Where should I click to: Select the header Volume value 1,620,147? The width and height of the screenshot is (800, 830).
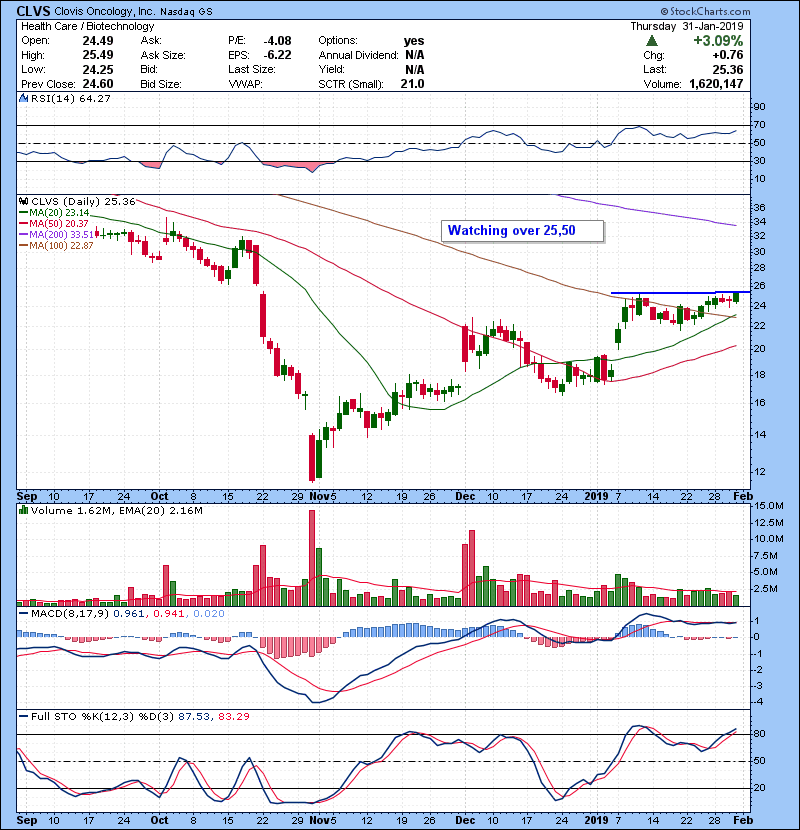[x=716, y=84]
